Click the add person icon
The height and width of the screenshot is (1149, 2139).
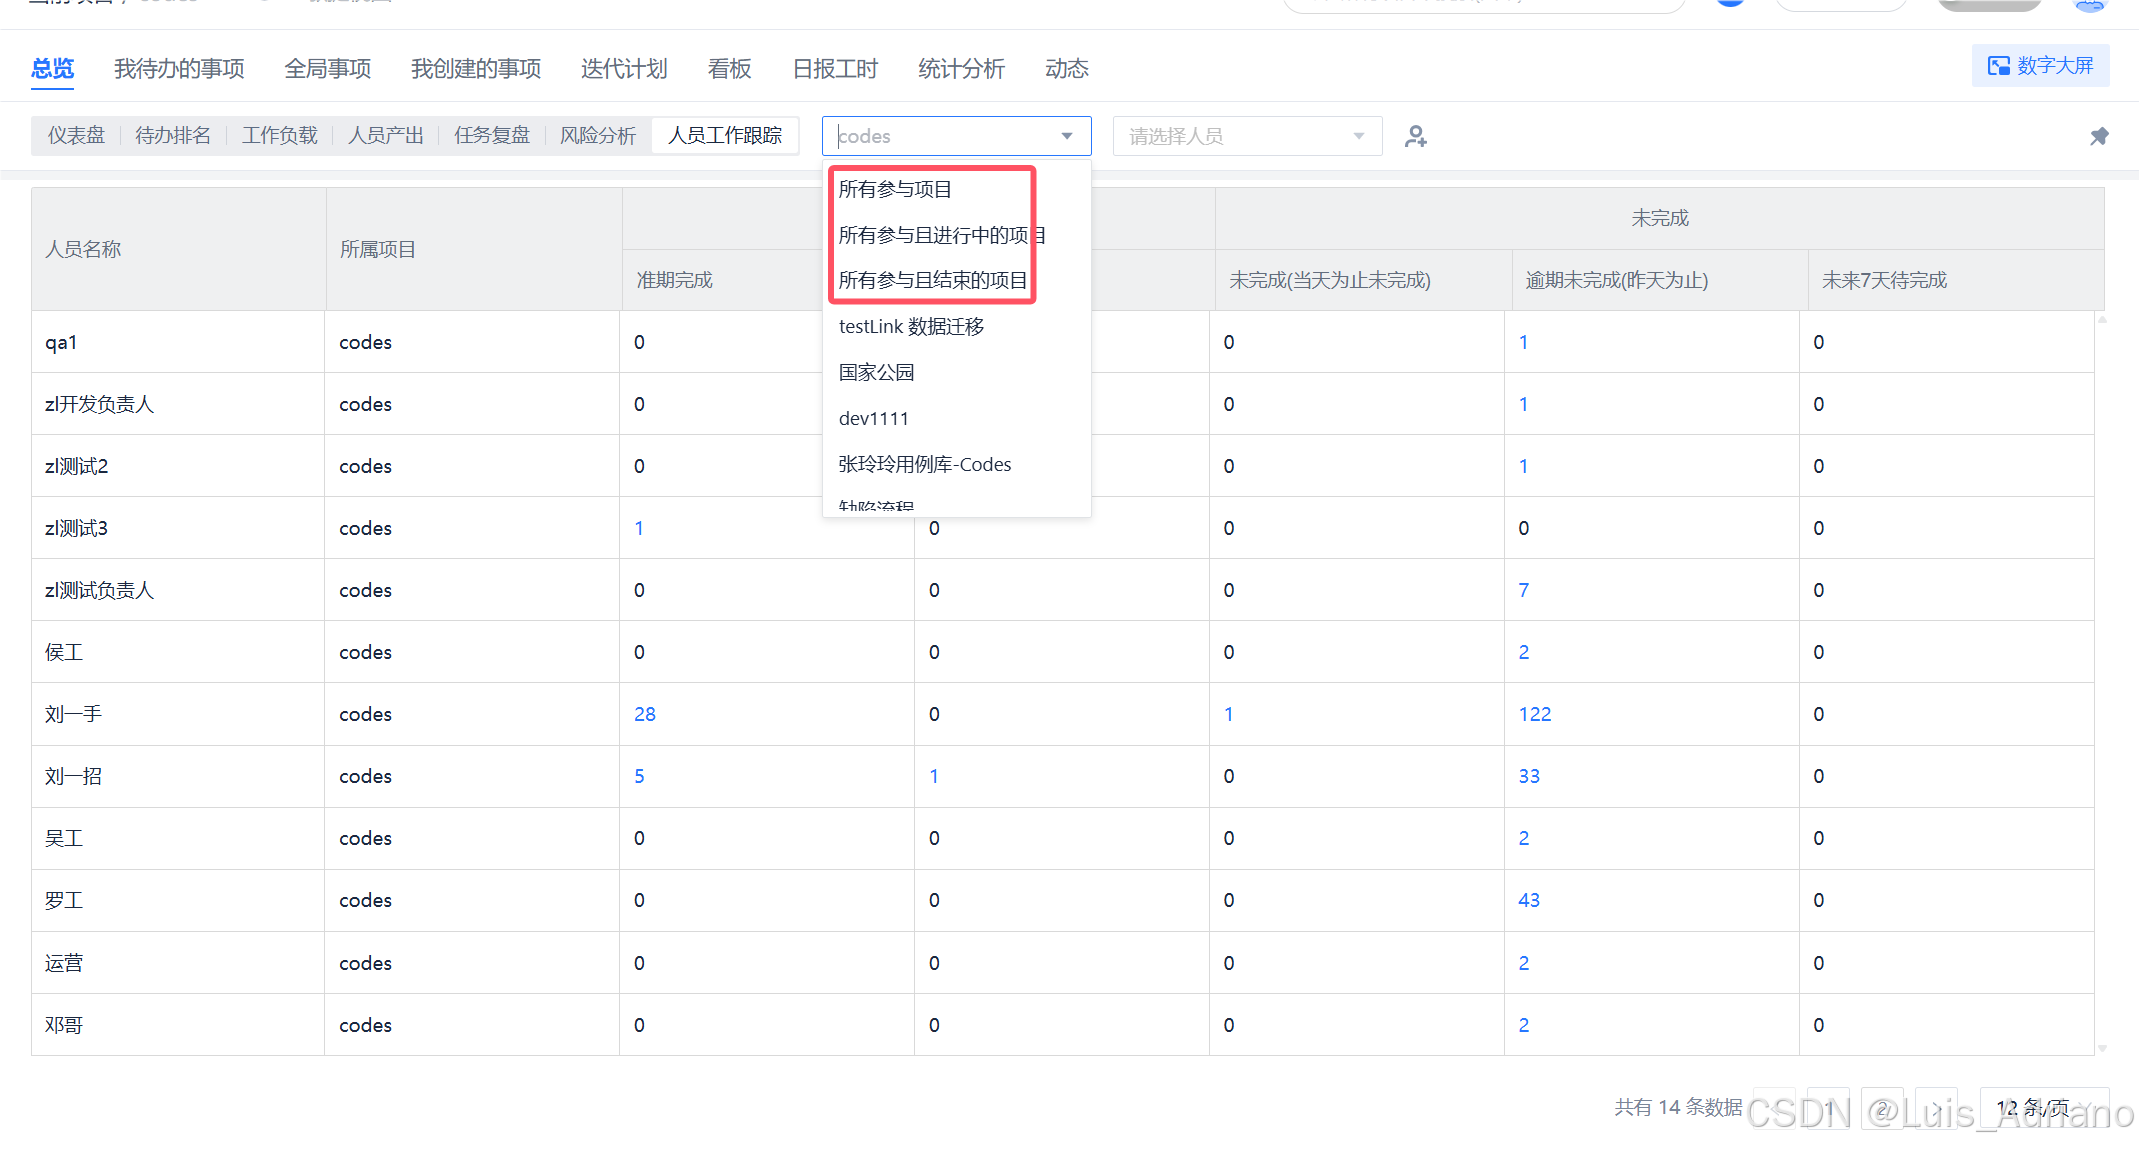click(1415, 136)
